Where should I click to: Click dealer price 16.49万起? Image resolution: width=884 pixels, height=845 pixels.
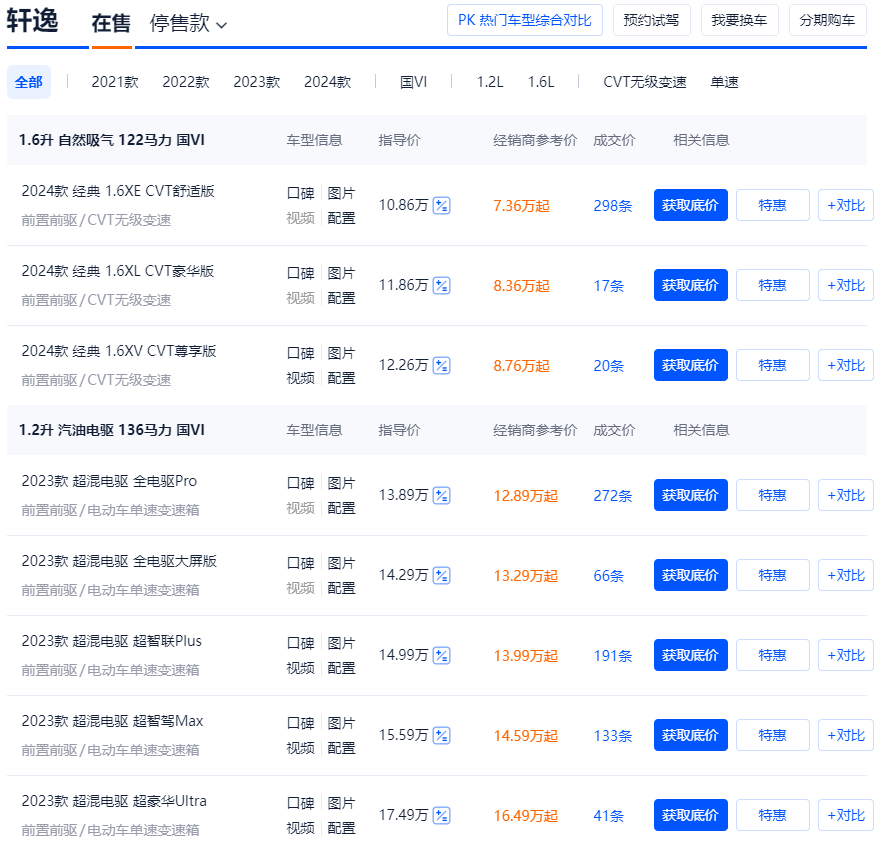pyautogui.click(x=526, y=816)
